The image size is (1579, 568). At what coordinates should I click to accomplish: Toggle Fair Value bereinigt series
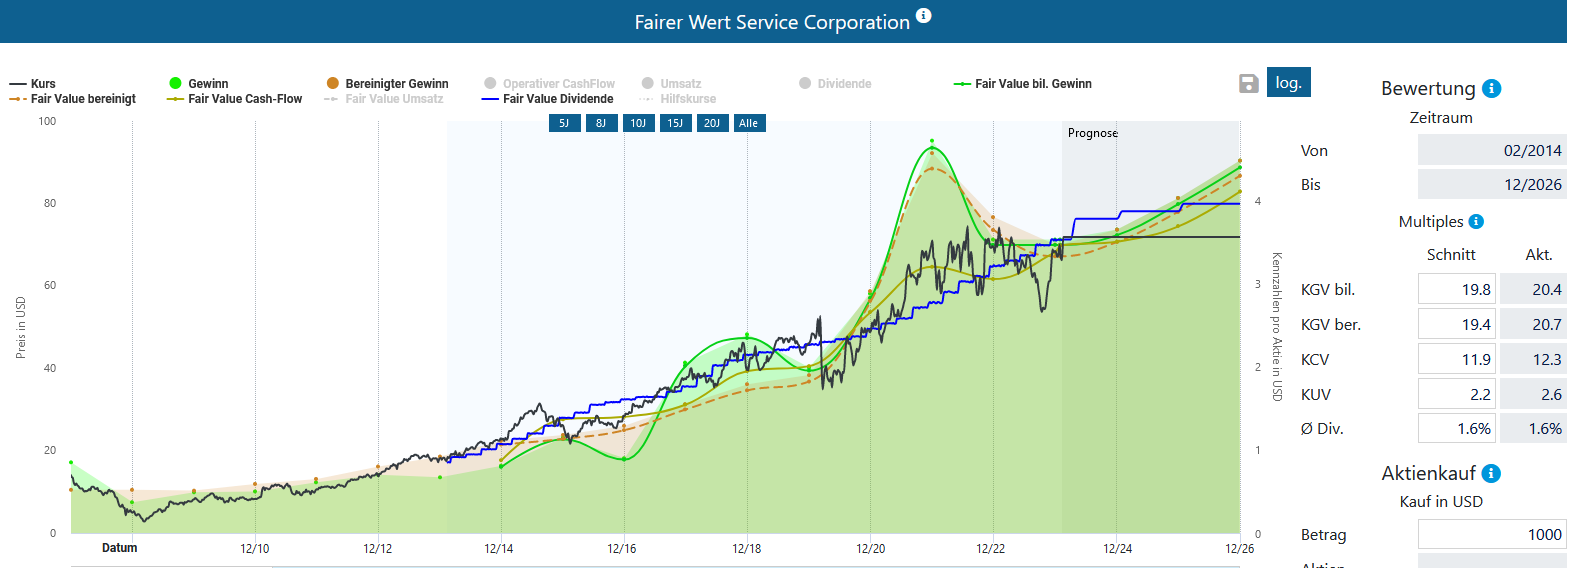(x=72, y=99)
